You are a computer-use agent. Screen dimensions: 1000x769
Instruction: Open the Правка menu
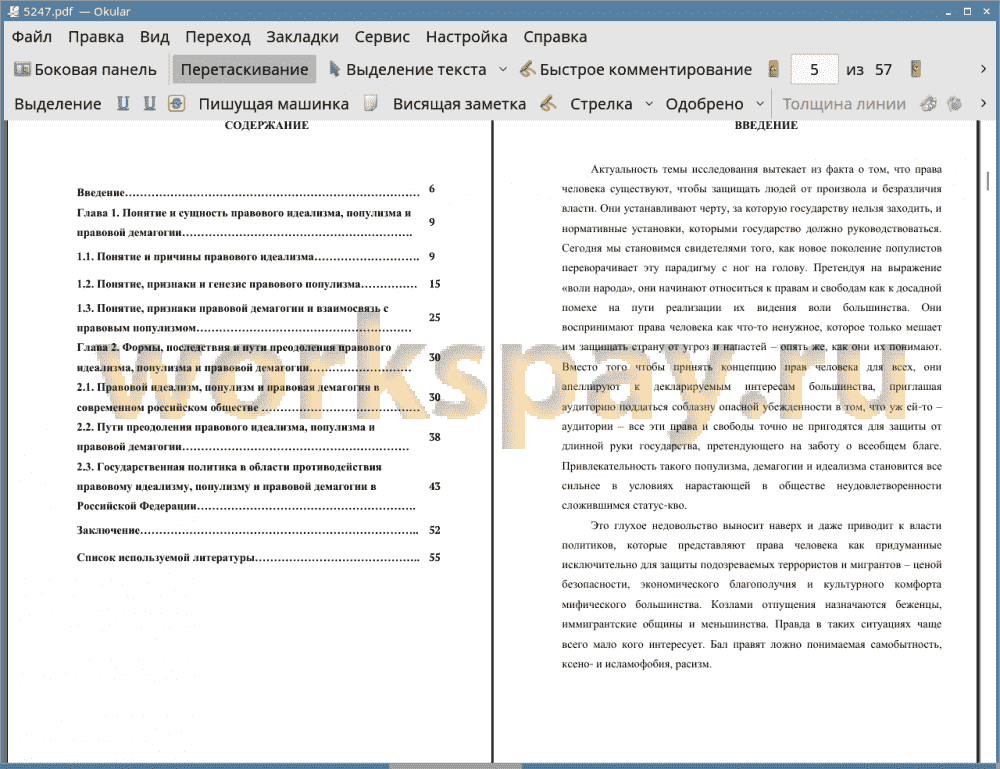click(96, 37)
